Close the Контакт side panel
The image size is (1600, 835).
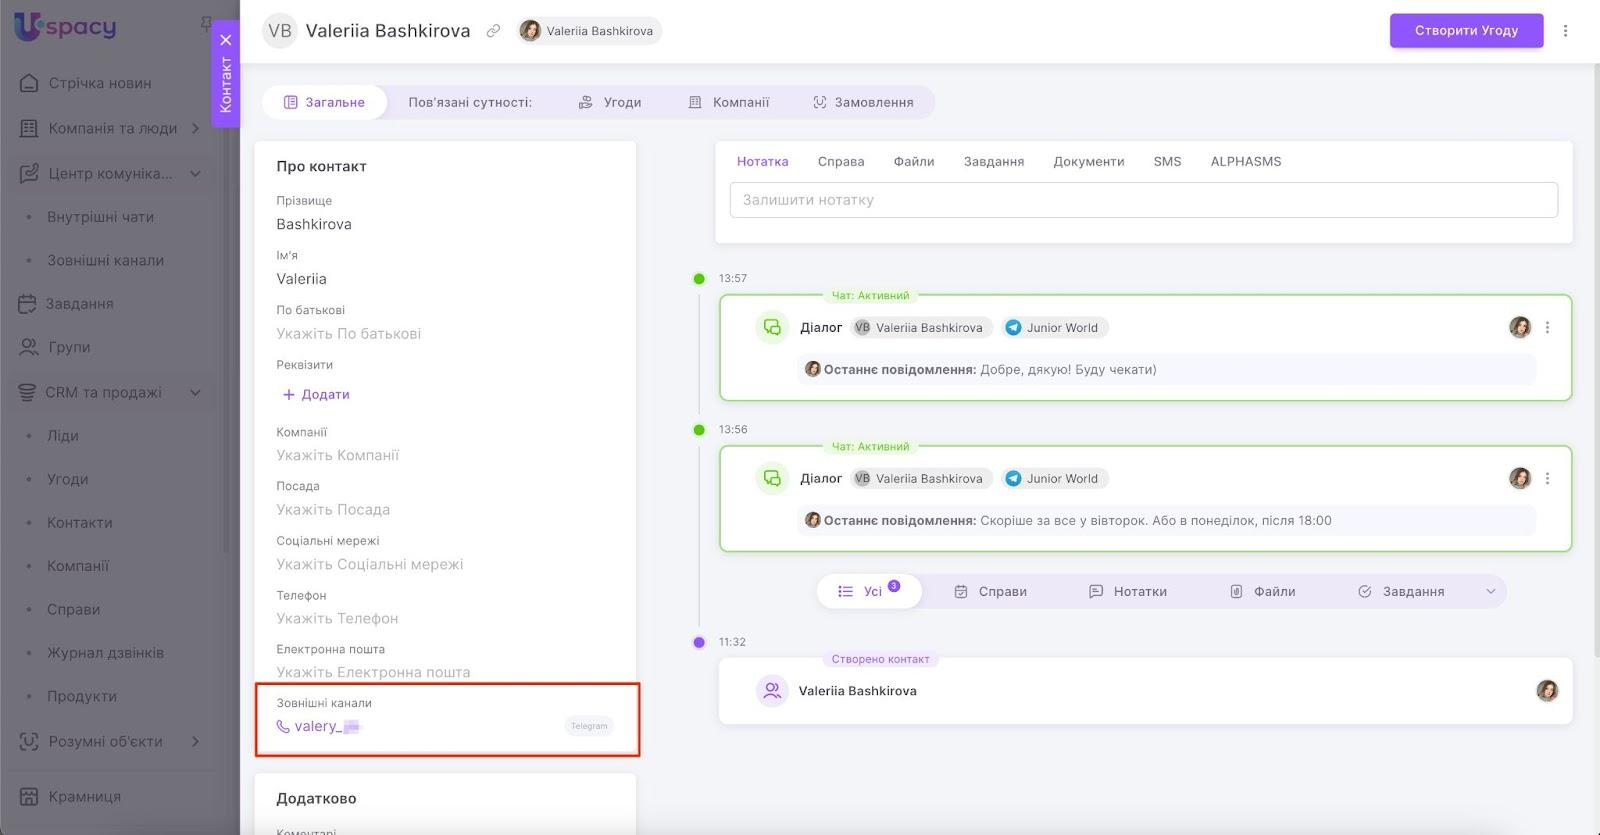226,40
